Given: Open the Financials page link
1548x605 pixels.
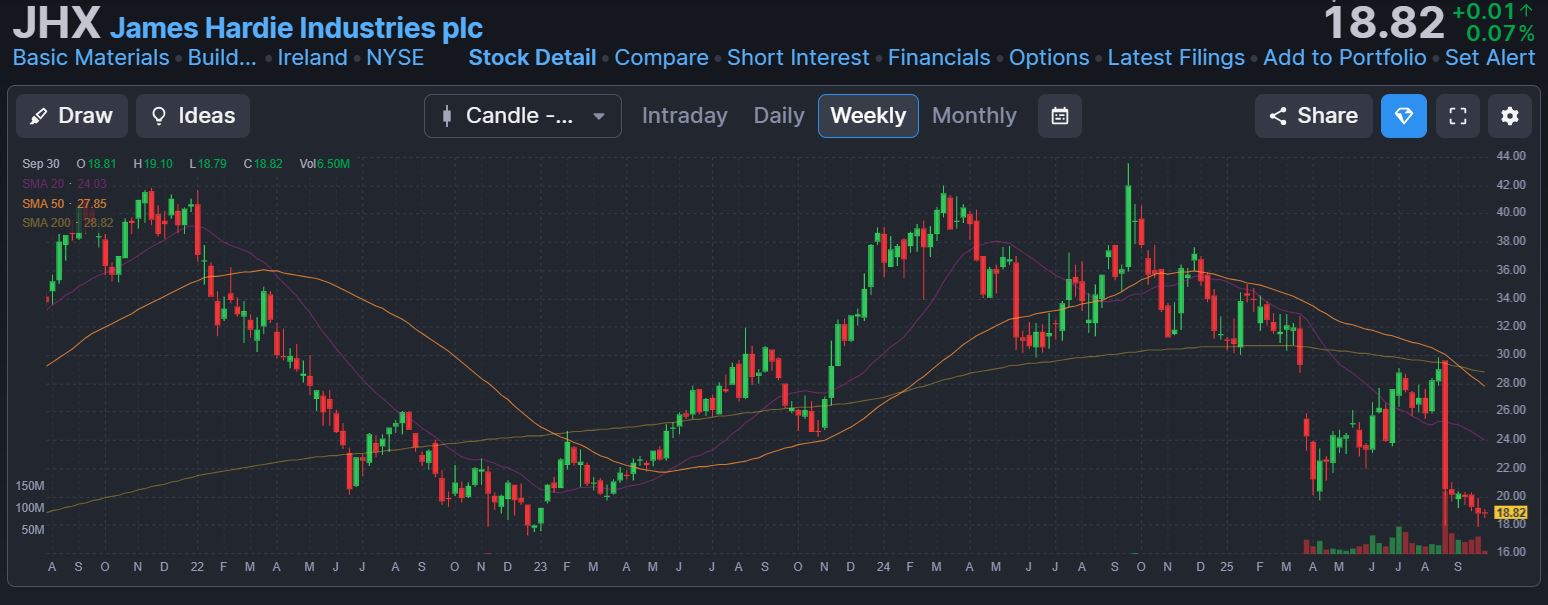Looking at the screenshot, I should (938, 58).
